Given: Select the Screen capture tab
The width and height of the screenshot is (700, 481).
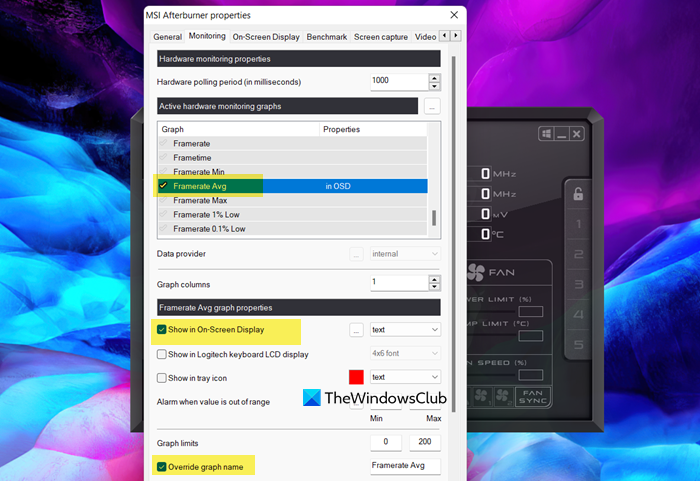Looking at the screenshot, I should [x=381, y=37].
